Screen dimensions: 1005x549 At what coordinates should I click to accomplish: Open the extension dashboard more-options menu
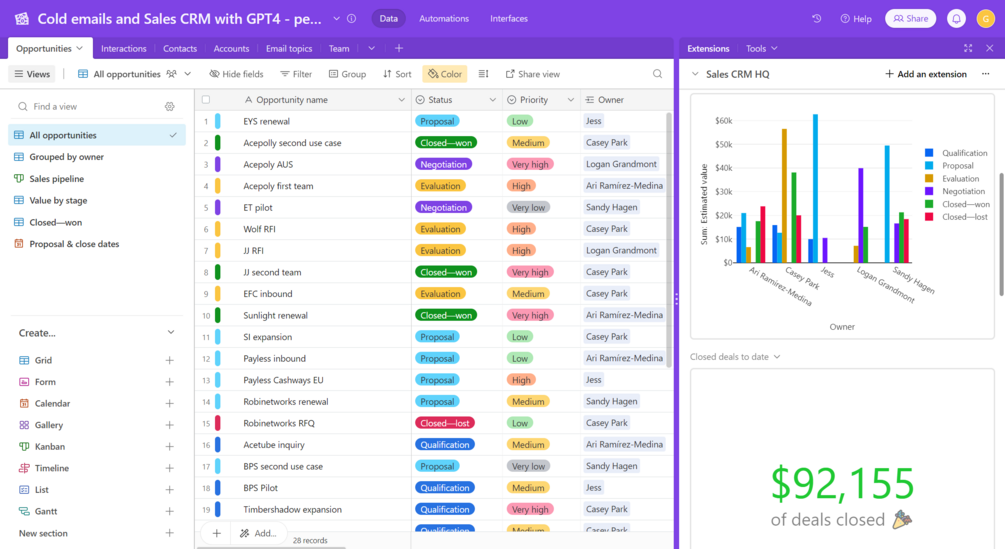click(x=986, y=74)
